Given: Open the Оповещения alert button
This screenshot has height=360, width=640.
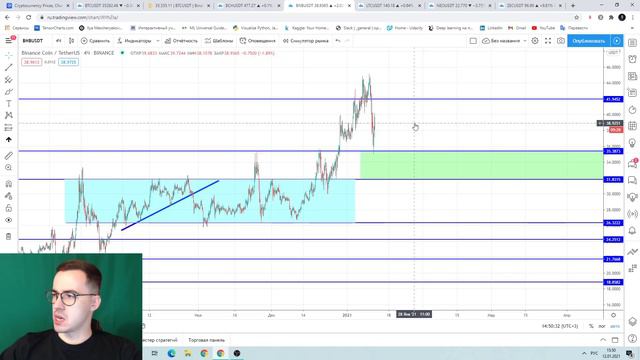Looking at the screenshot, I should click(x=258, y=41).
